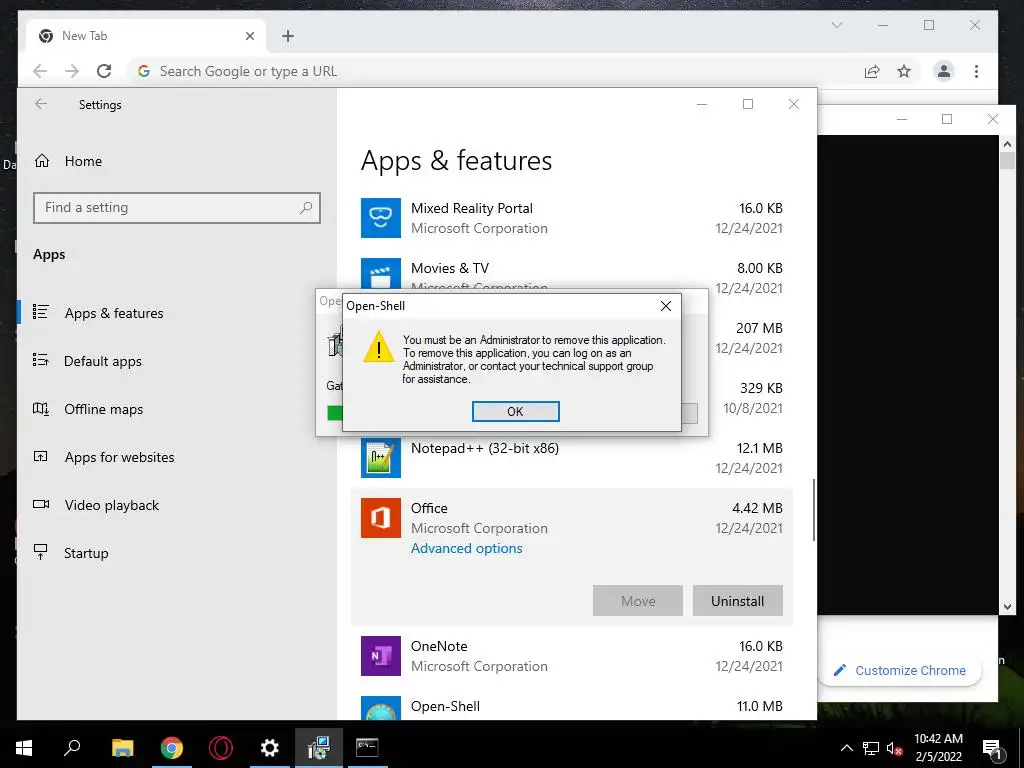Open Apps for websites page
1024x768 pixels.
coord(120,457)
